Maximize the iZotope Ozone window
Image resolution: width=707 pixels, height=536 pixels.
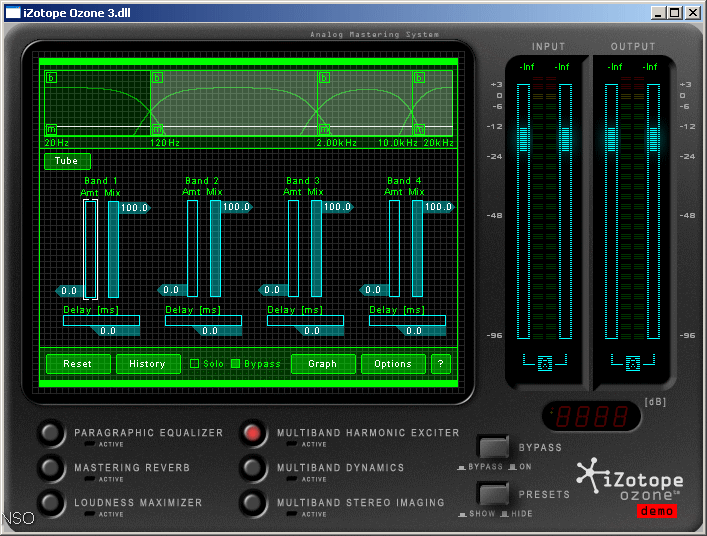(x=675, y=13)
